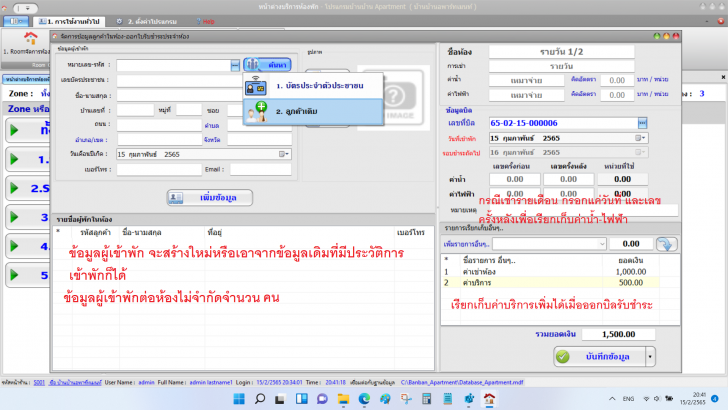Click the ค้นหา search button

(x=267, y=65)
